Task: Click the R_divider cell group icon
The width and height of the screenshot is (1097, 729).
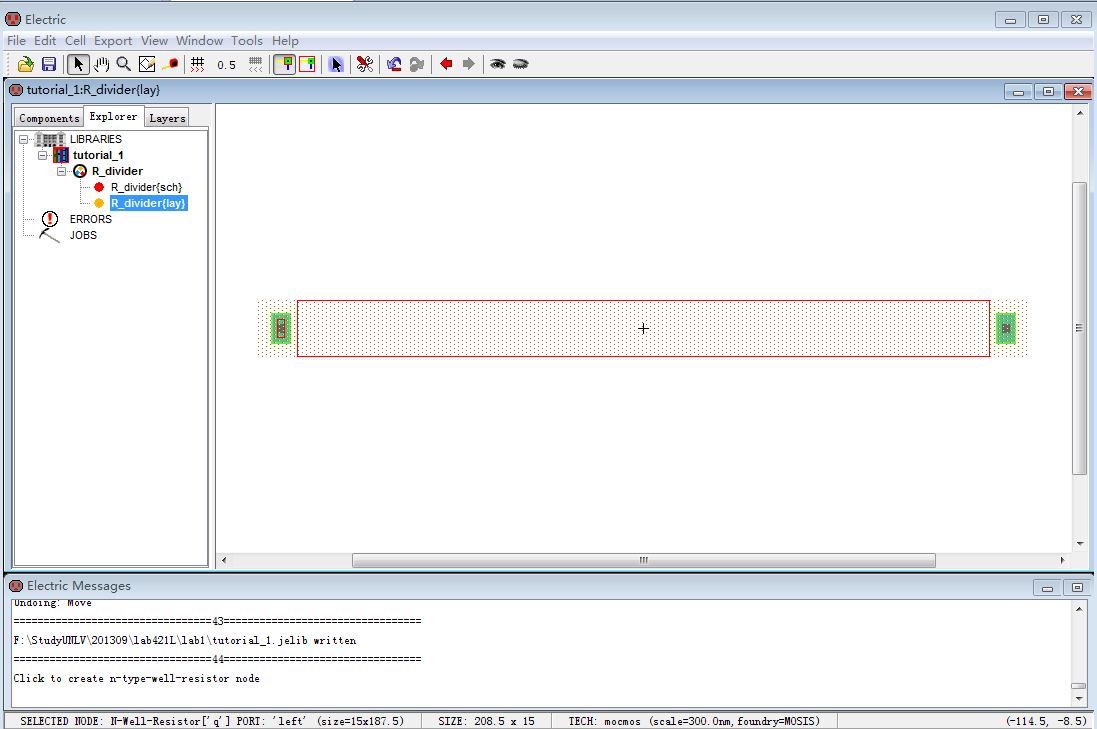Action: (x=80, y=171)
